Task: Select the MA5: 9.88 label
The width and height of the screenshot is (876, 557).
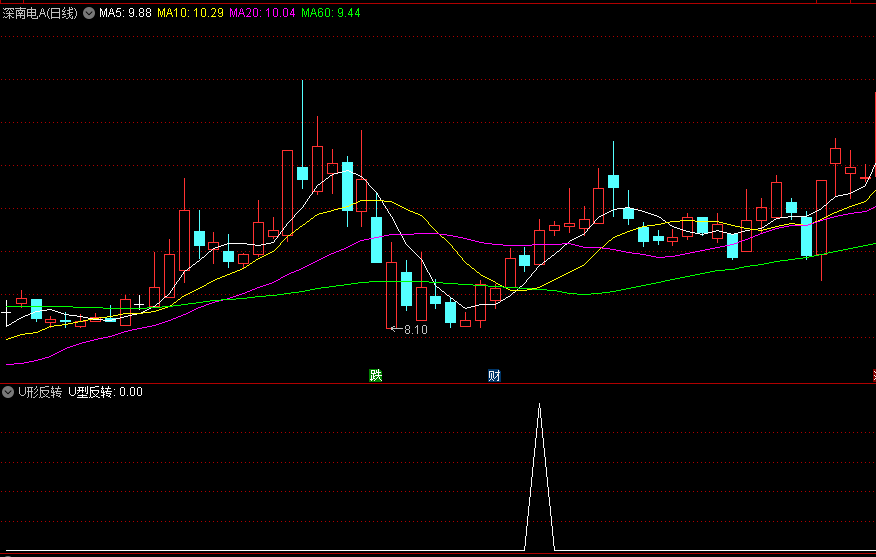Action: 125,13
